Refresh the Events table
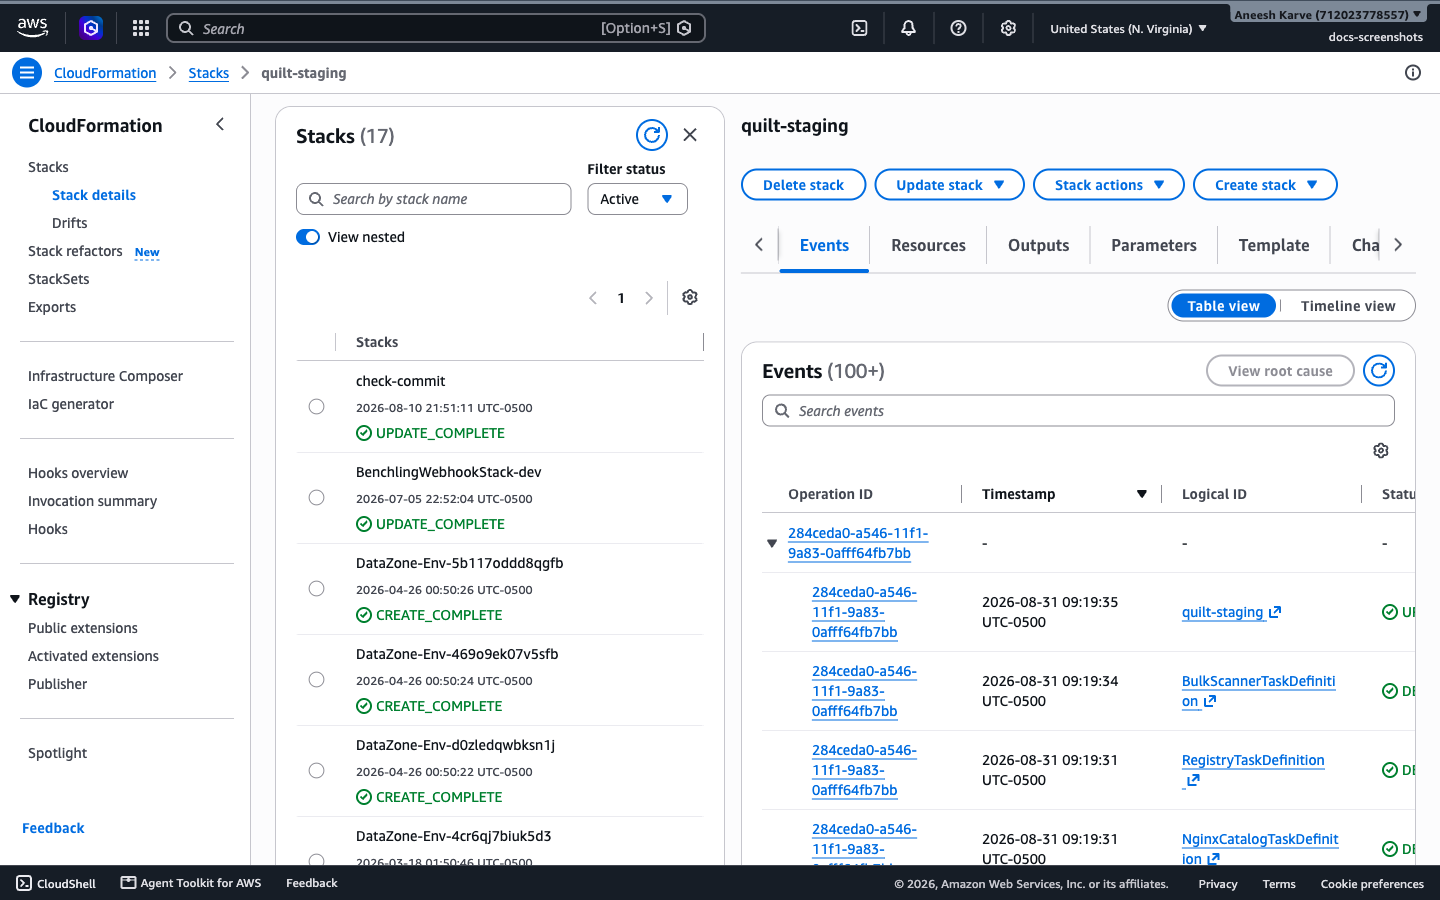 coord(1379,371)
